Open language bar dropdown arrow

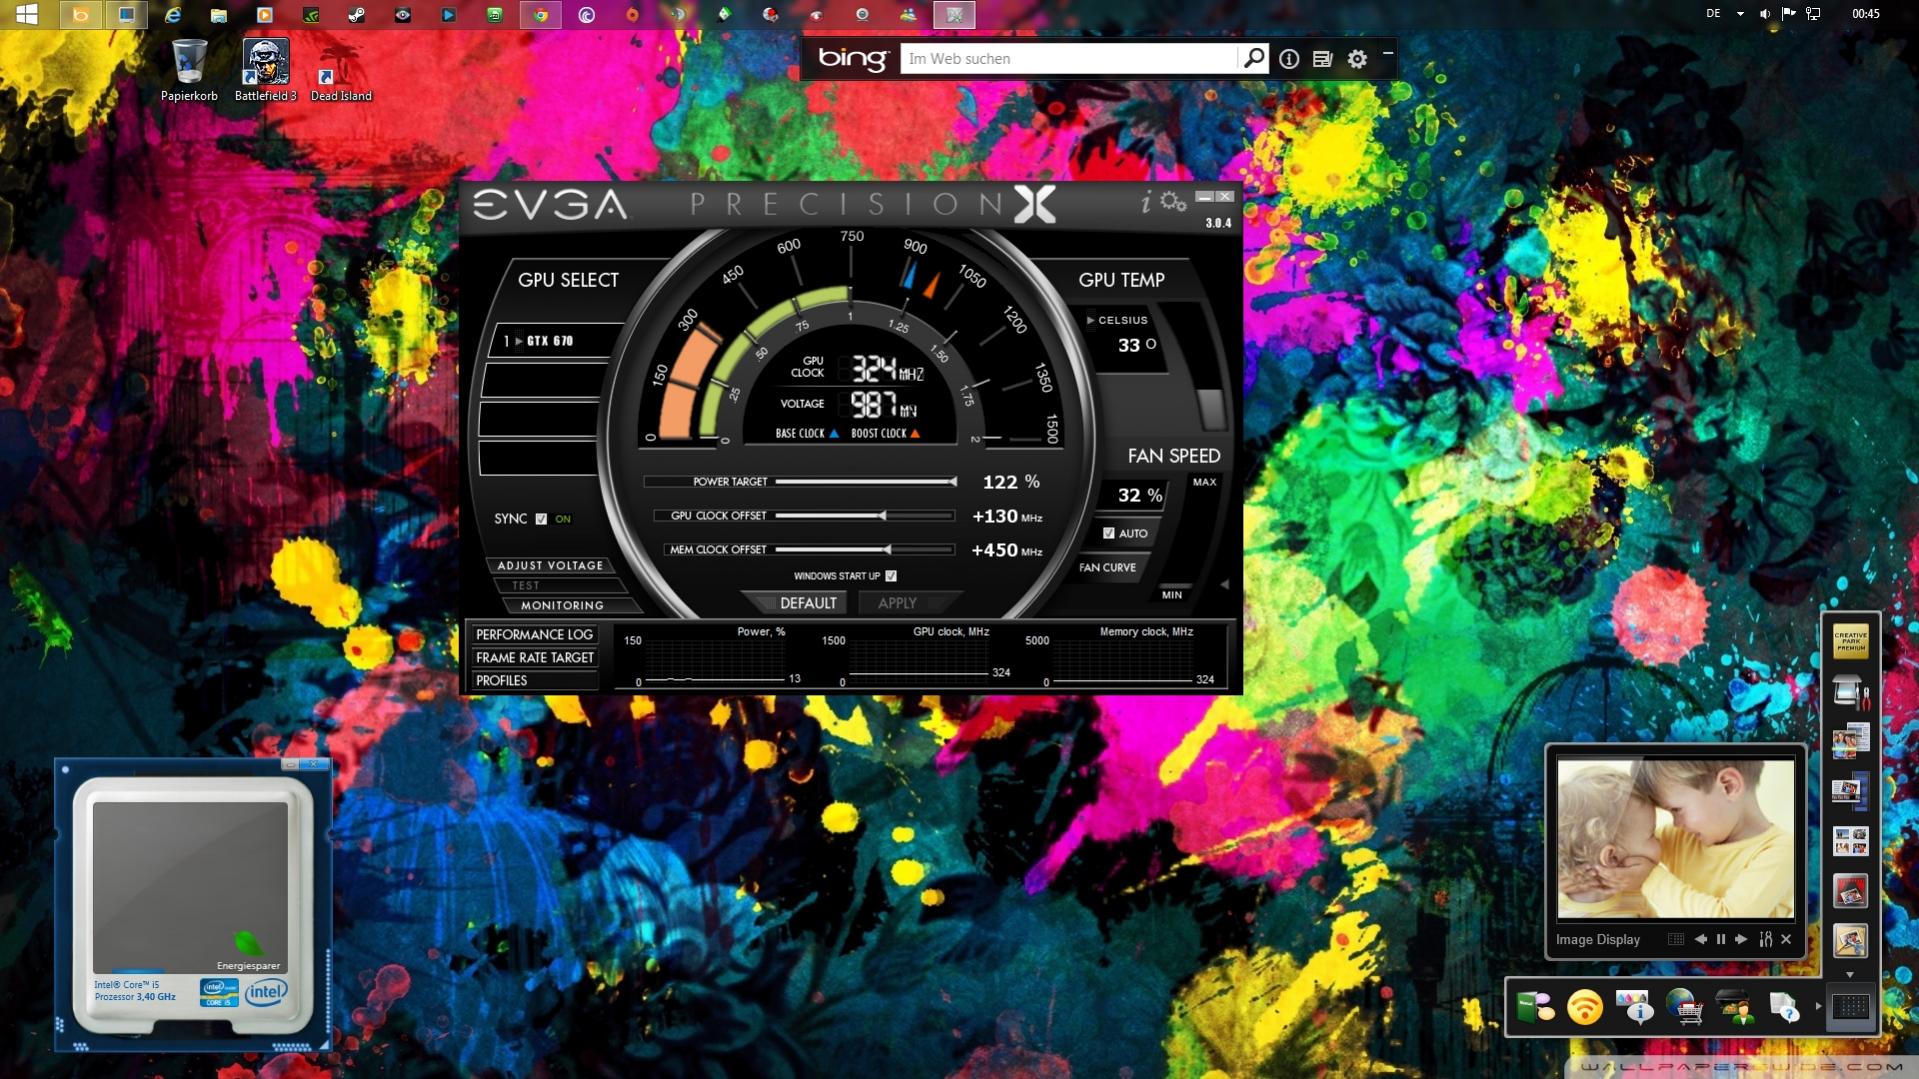[1740, 14]
